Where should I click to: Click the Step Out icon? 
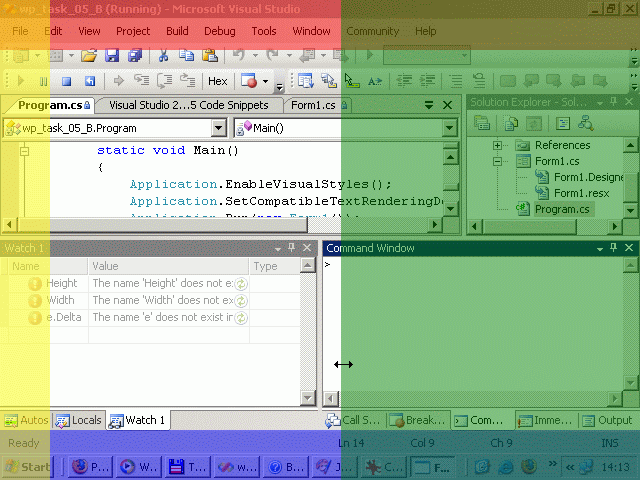[188, 80]
